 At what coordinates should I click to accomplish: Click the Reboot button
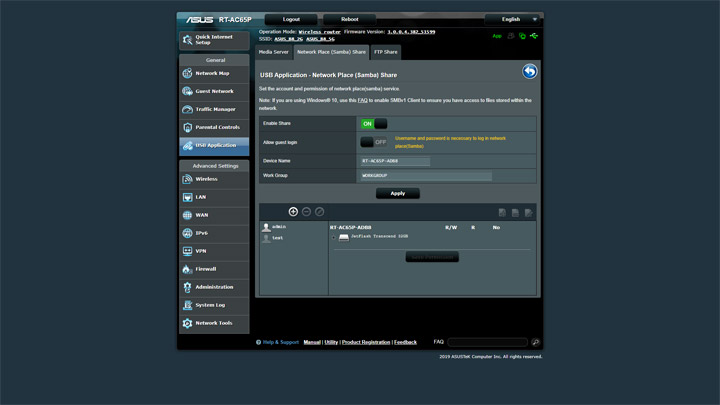pyautogui.click(x=349, y=19)
